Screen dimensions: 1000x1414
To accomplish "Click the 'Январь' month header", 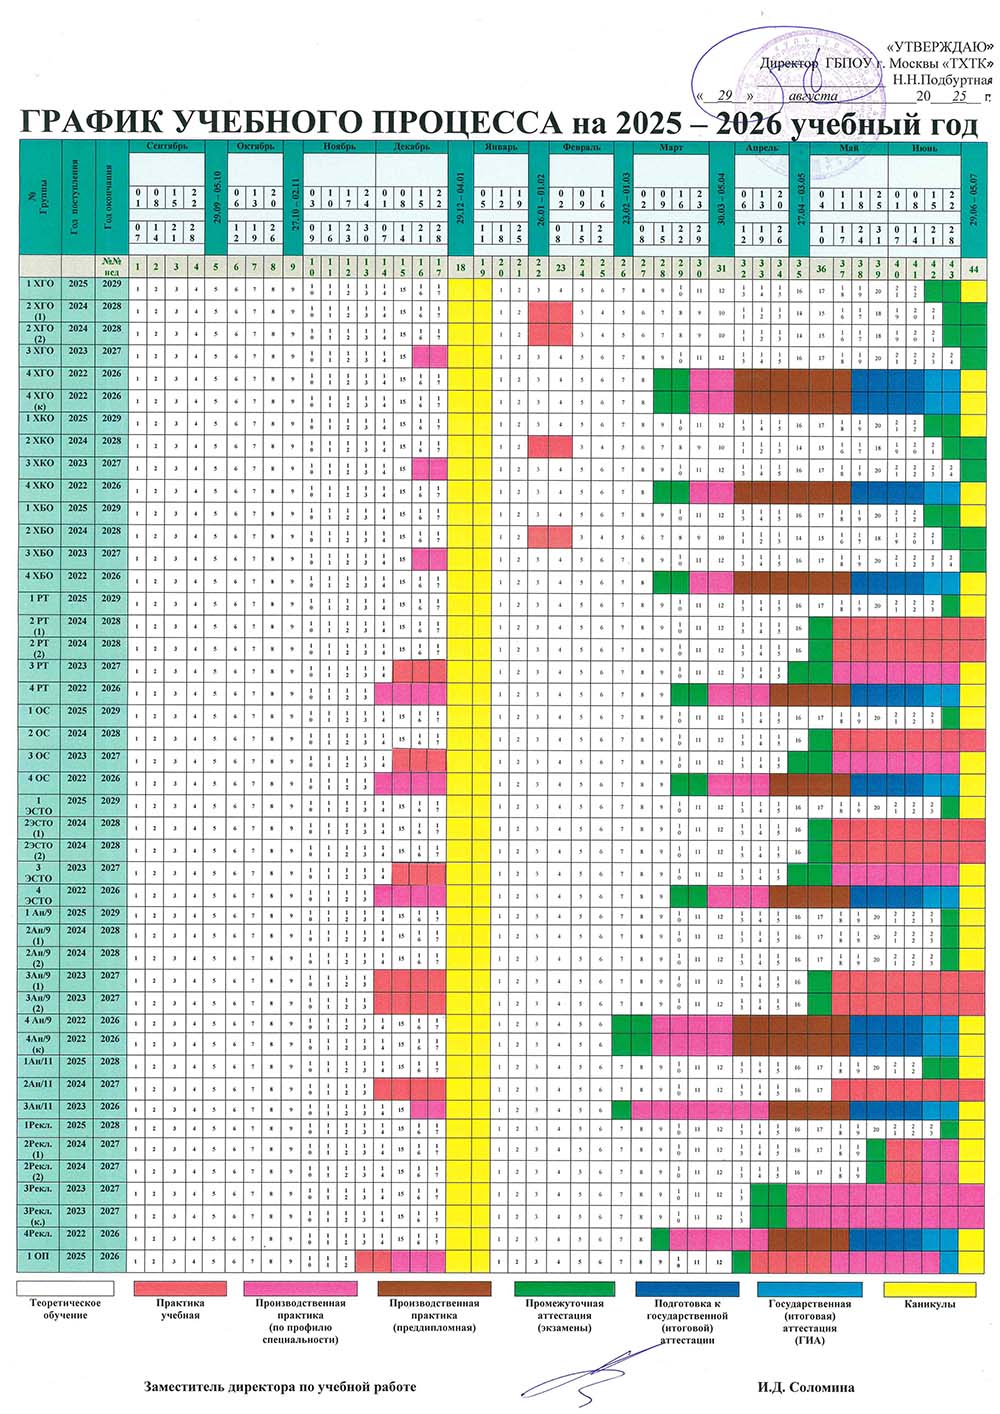I will 501,147.
